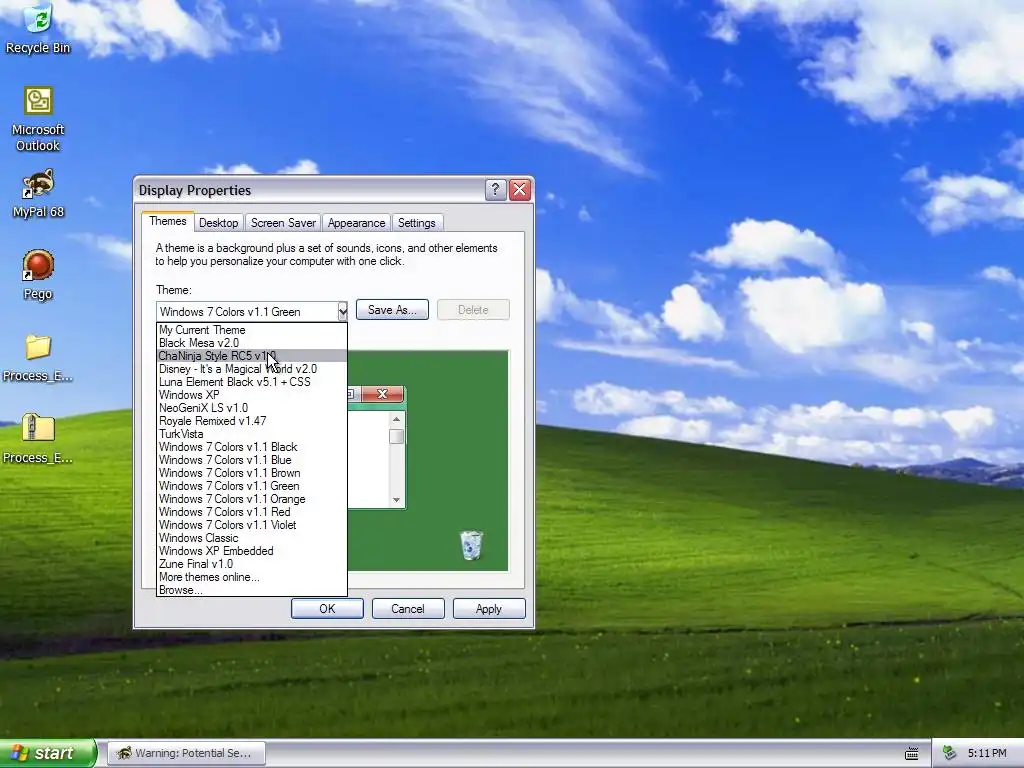Switch to the Settings tab
The image size is (1024, 768).
click(417, 223)
